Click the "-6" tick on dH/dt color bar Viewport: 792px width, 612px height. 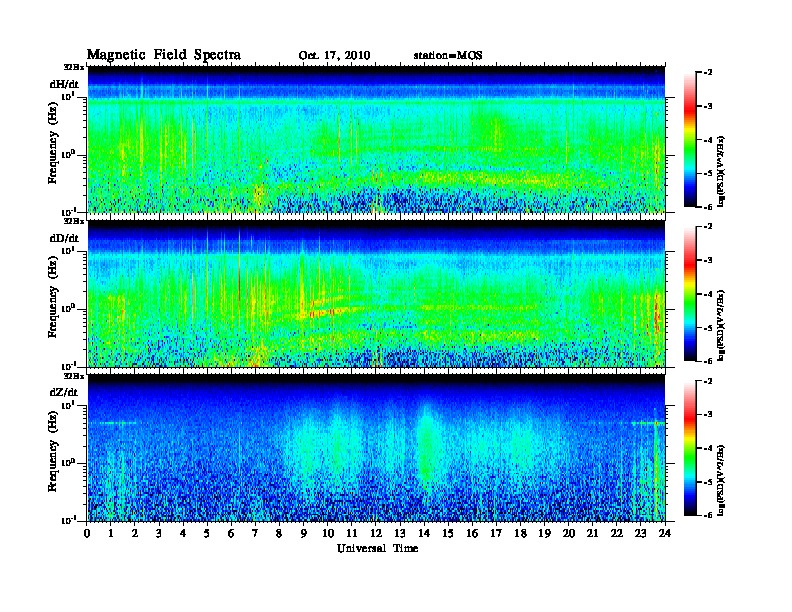[x=708, y=207]
